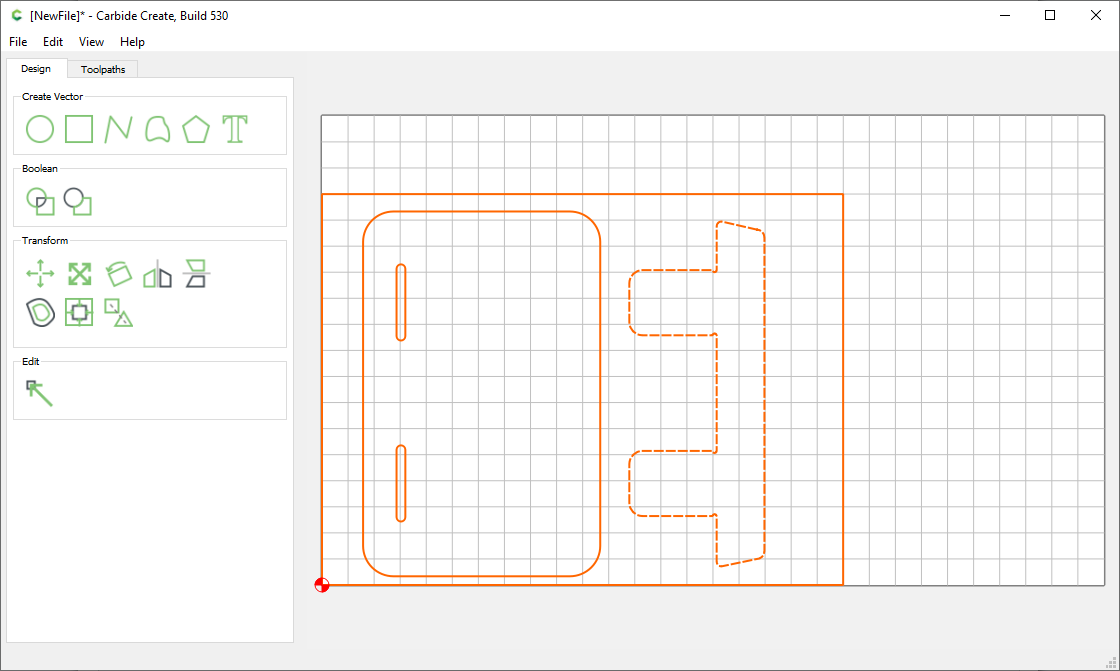This screenshot has width=1120, height=671.
Task: Activate the node editing tool in Edit section
Action: pyautogui.click(x=38, y=392)
